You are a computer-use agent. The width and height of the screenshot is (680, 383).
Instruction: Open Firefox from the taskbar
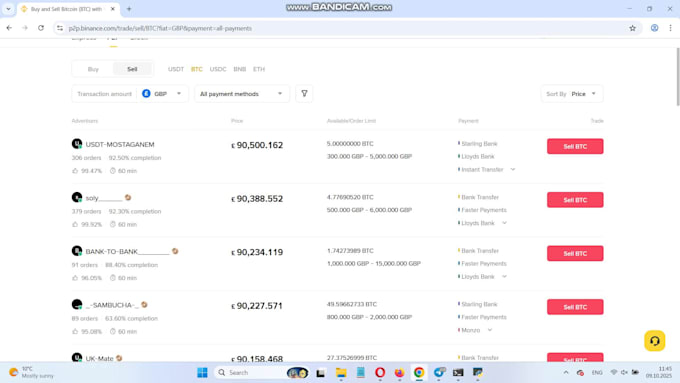(x=399, y=373)
